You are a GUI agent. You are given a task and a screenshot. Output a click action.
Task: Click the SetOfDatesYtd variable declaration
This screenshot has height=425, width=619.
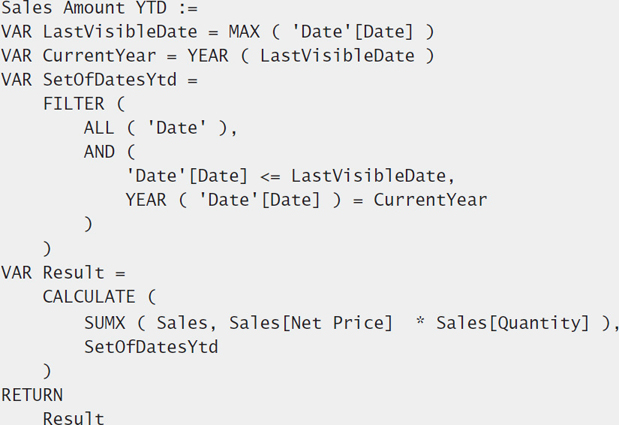[x=110, y=80]
